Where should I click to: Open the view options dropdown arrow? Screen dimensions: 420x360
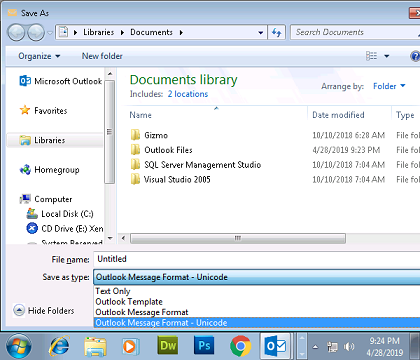coord(387,56)
